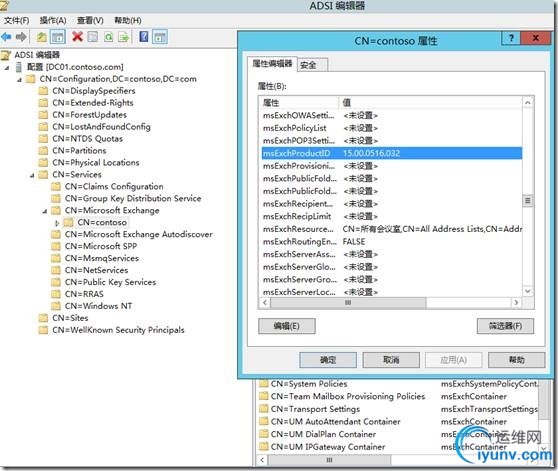Click the 值 column header

pyautogui.click(x=430, y=103)
